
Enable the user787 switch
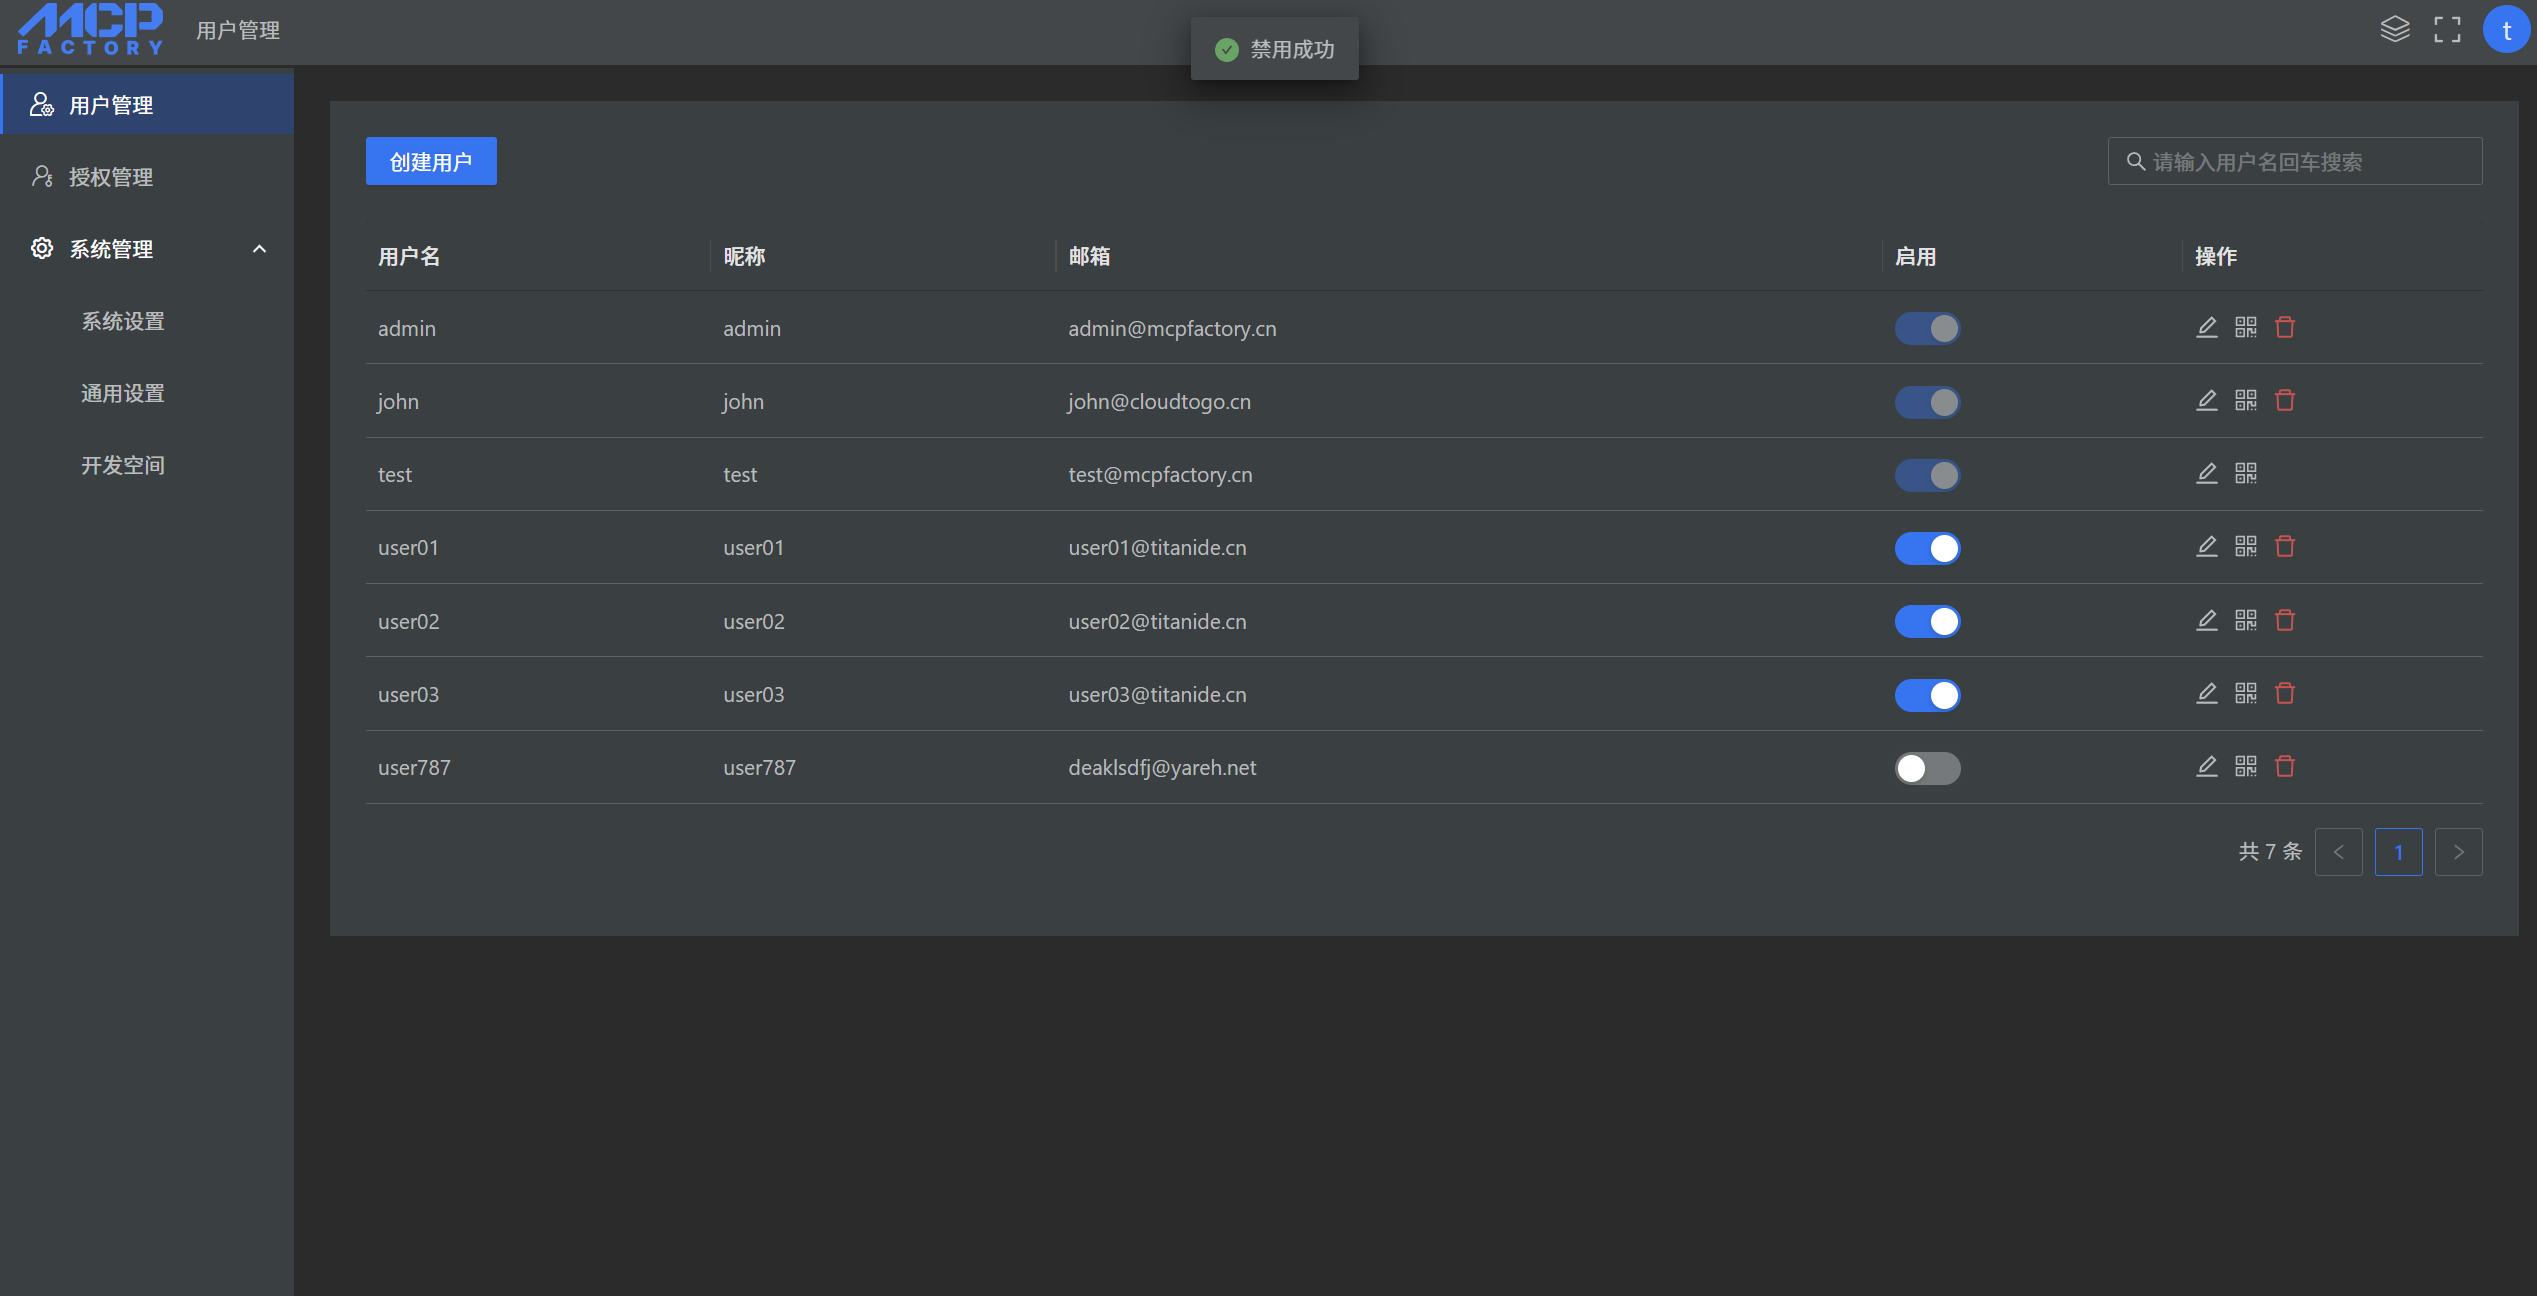[1927, 768]
